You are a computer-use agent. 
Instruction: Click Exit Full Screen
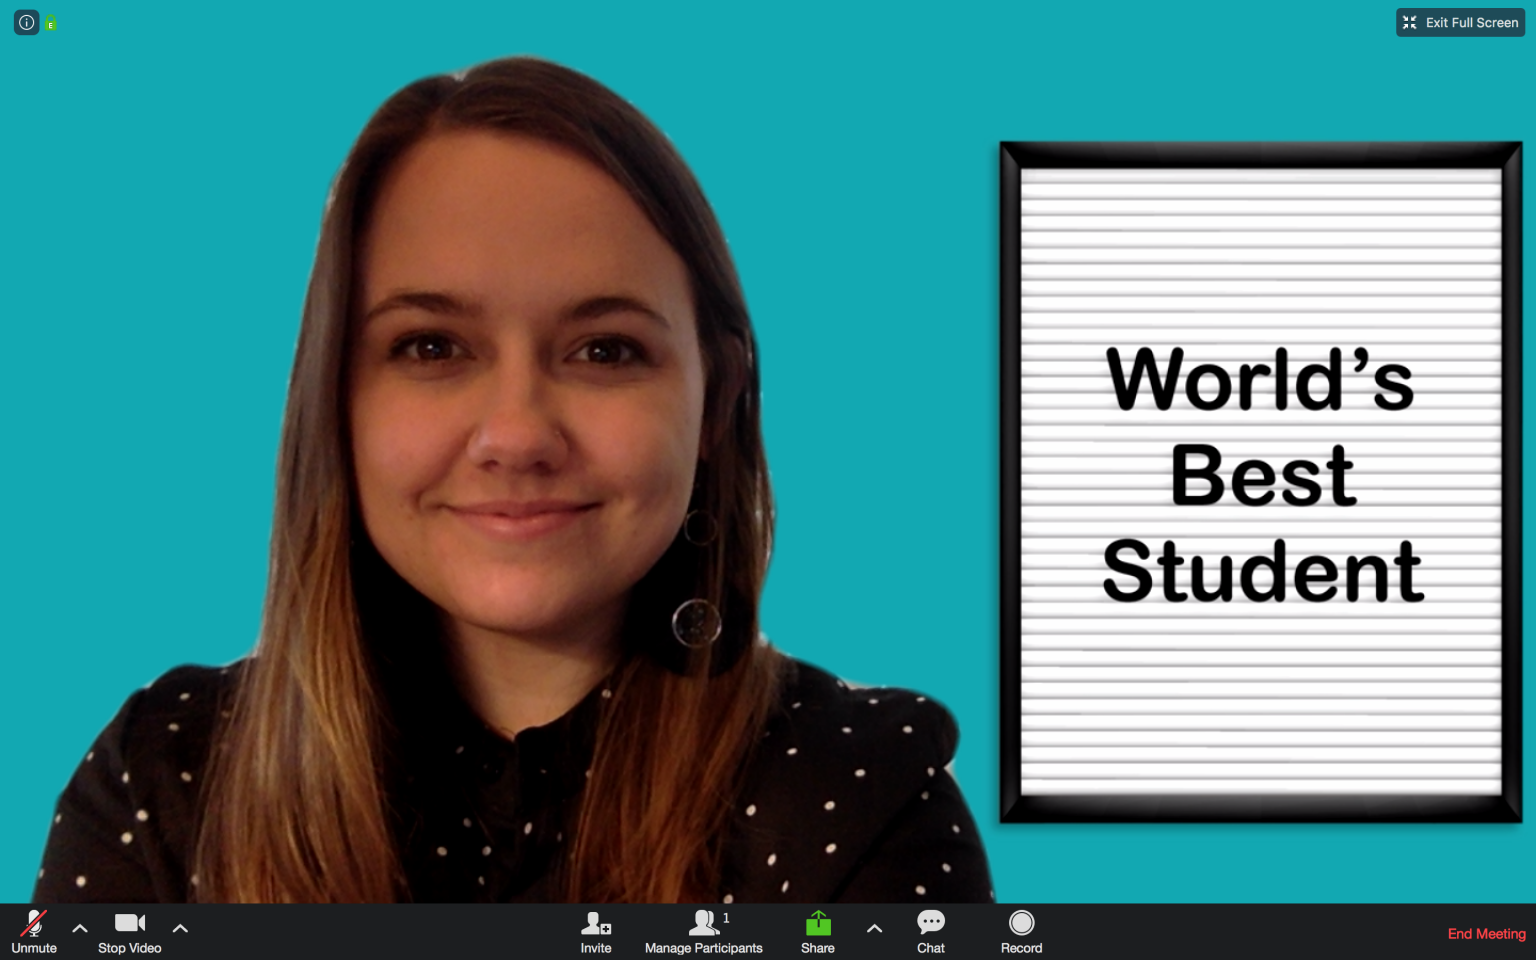1459,22
